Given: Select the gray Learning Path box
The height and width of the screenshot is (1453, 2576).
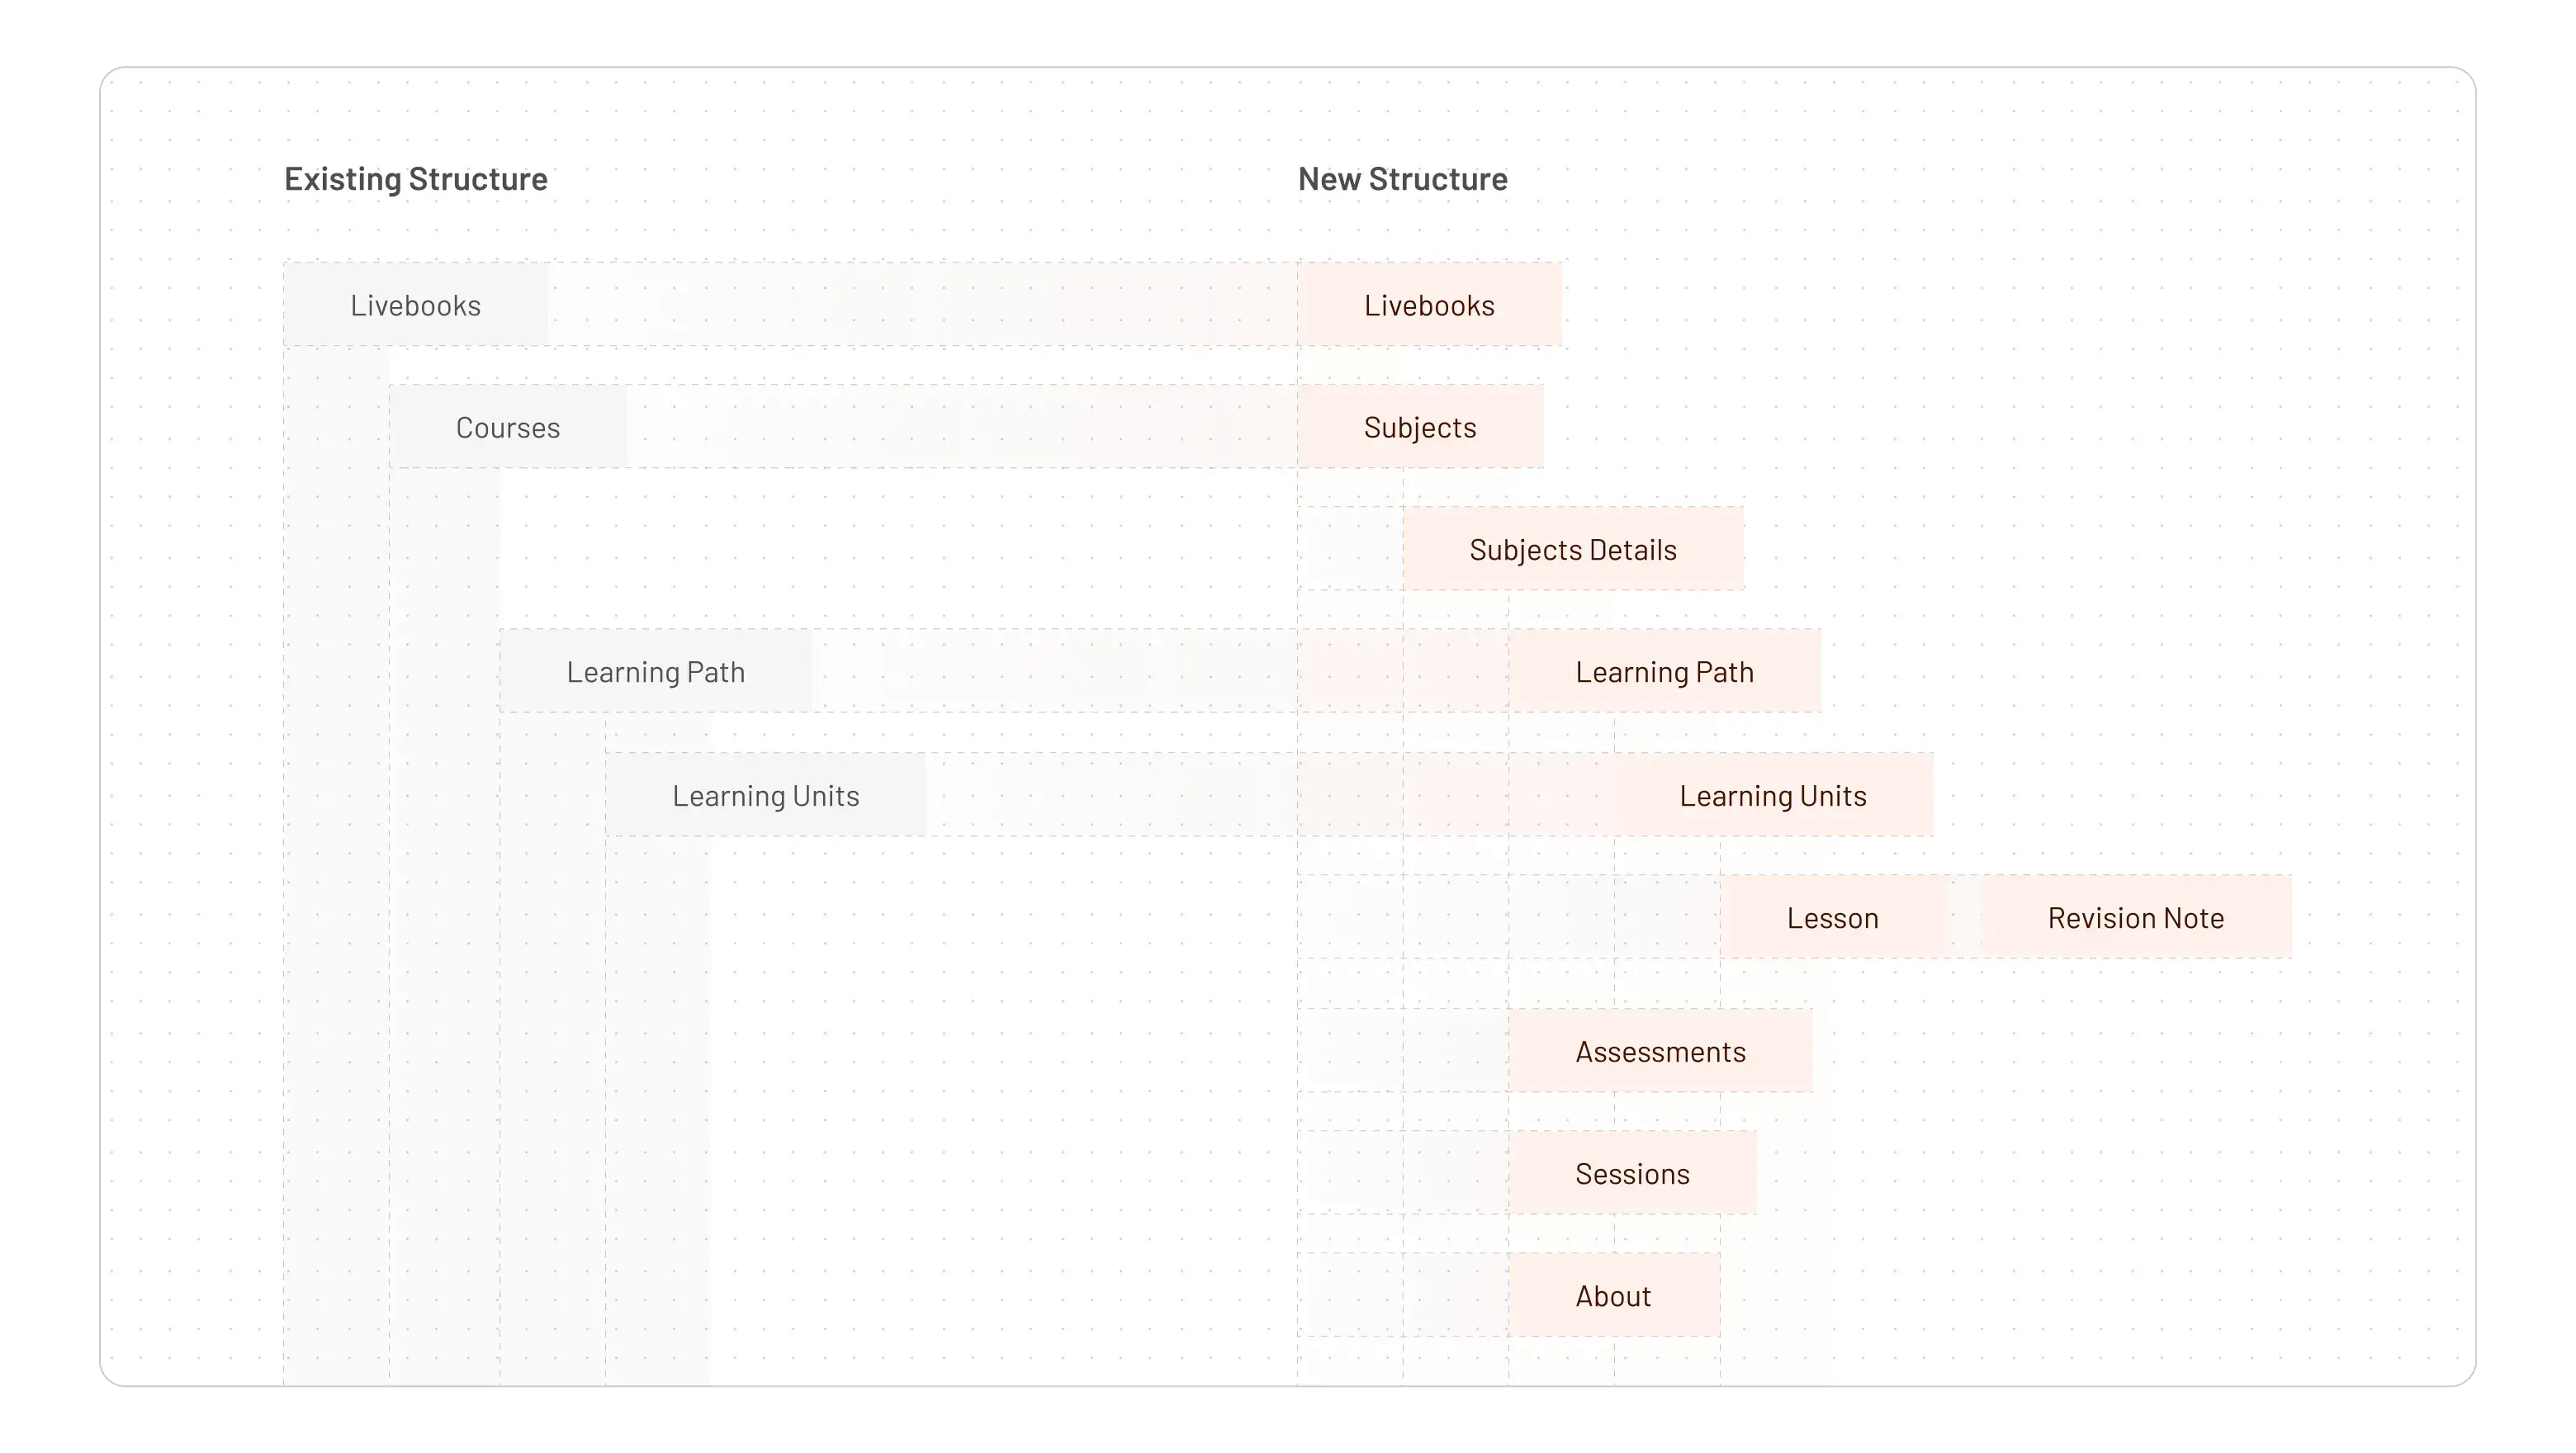Looking at the screenshot, I should click(656, 671).
